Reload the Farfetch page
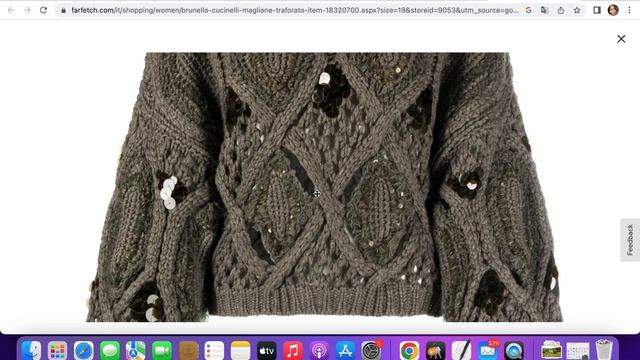The width and height of the screenshot is (640, 360). click(43, 10)
